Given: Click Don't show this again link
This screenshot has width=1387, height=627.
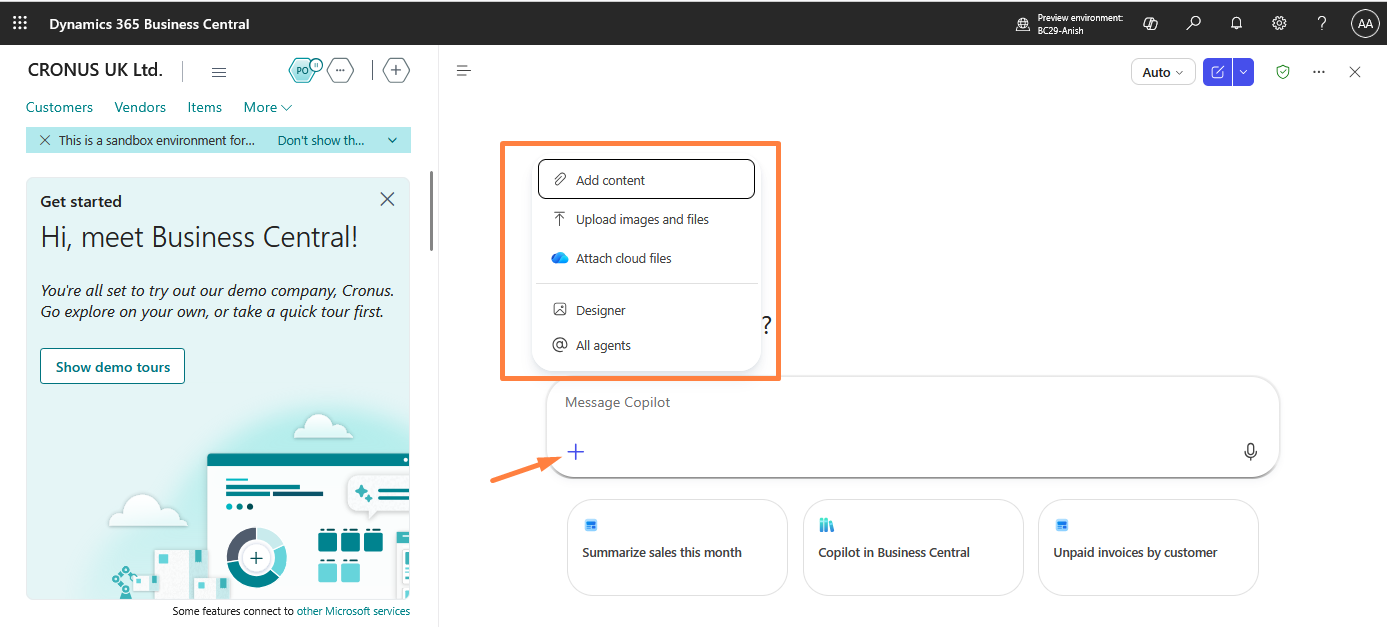Looking at the screenshot, I should [321, 140].
